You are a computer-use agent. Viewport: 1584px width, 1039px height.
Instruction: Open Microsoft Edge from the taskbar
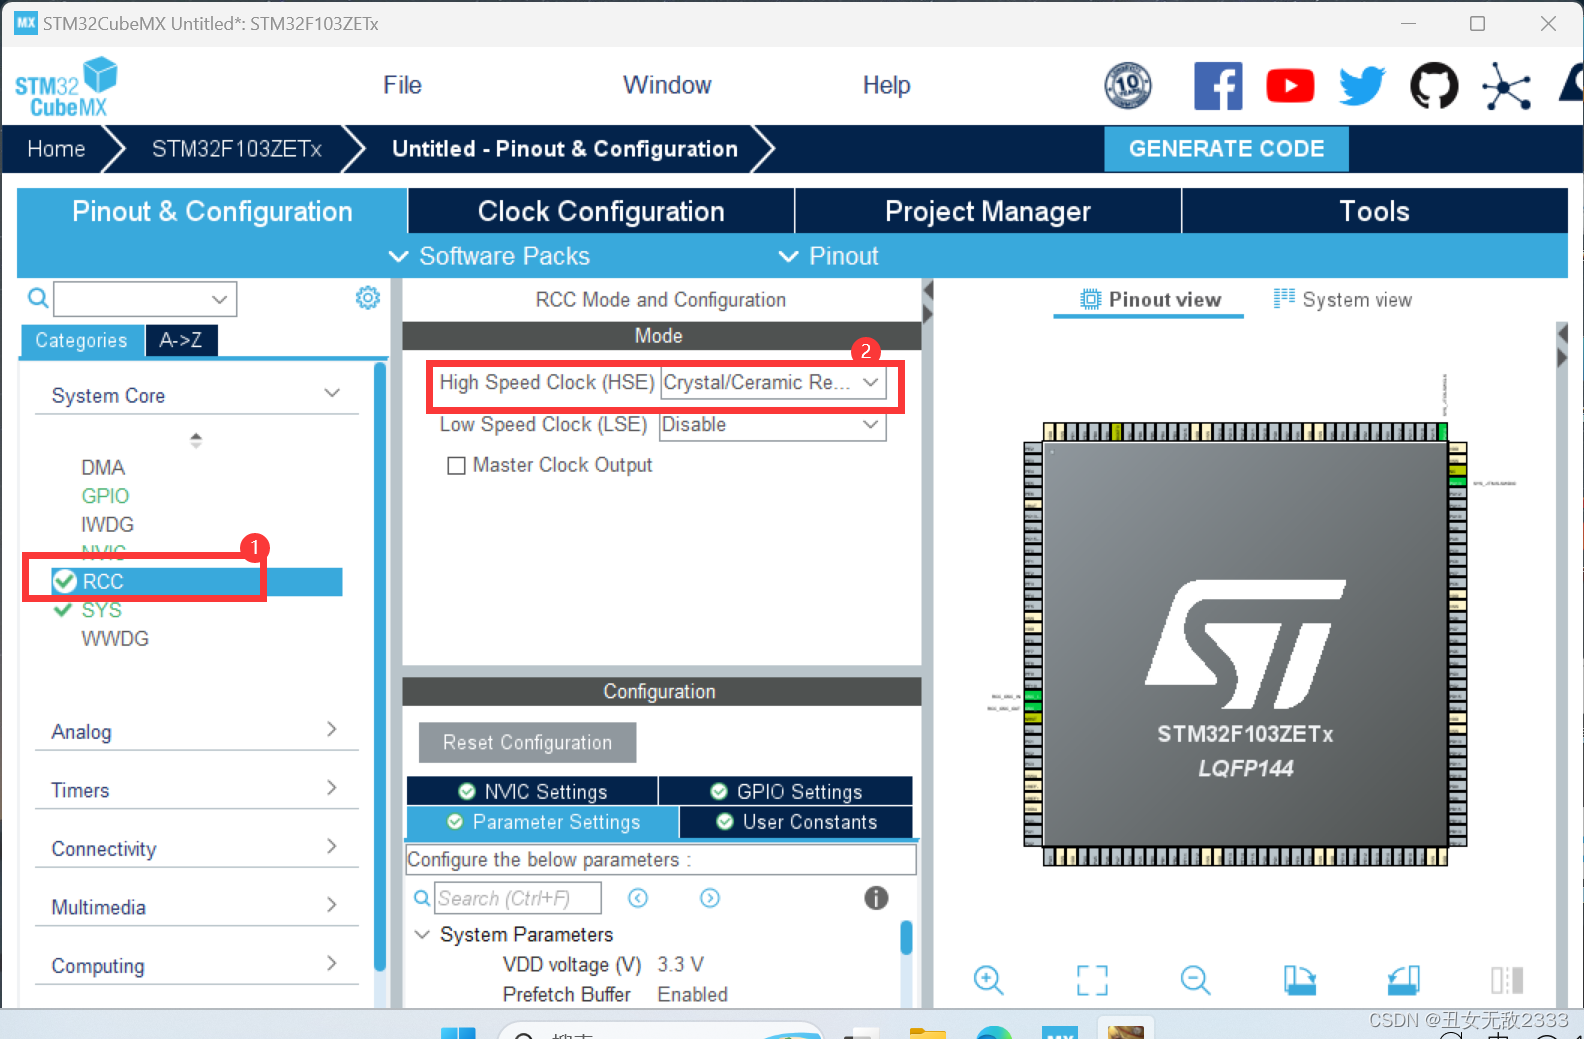pyautogui.click(x=994, y=1032)
